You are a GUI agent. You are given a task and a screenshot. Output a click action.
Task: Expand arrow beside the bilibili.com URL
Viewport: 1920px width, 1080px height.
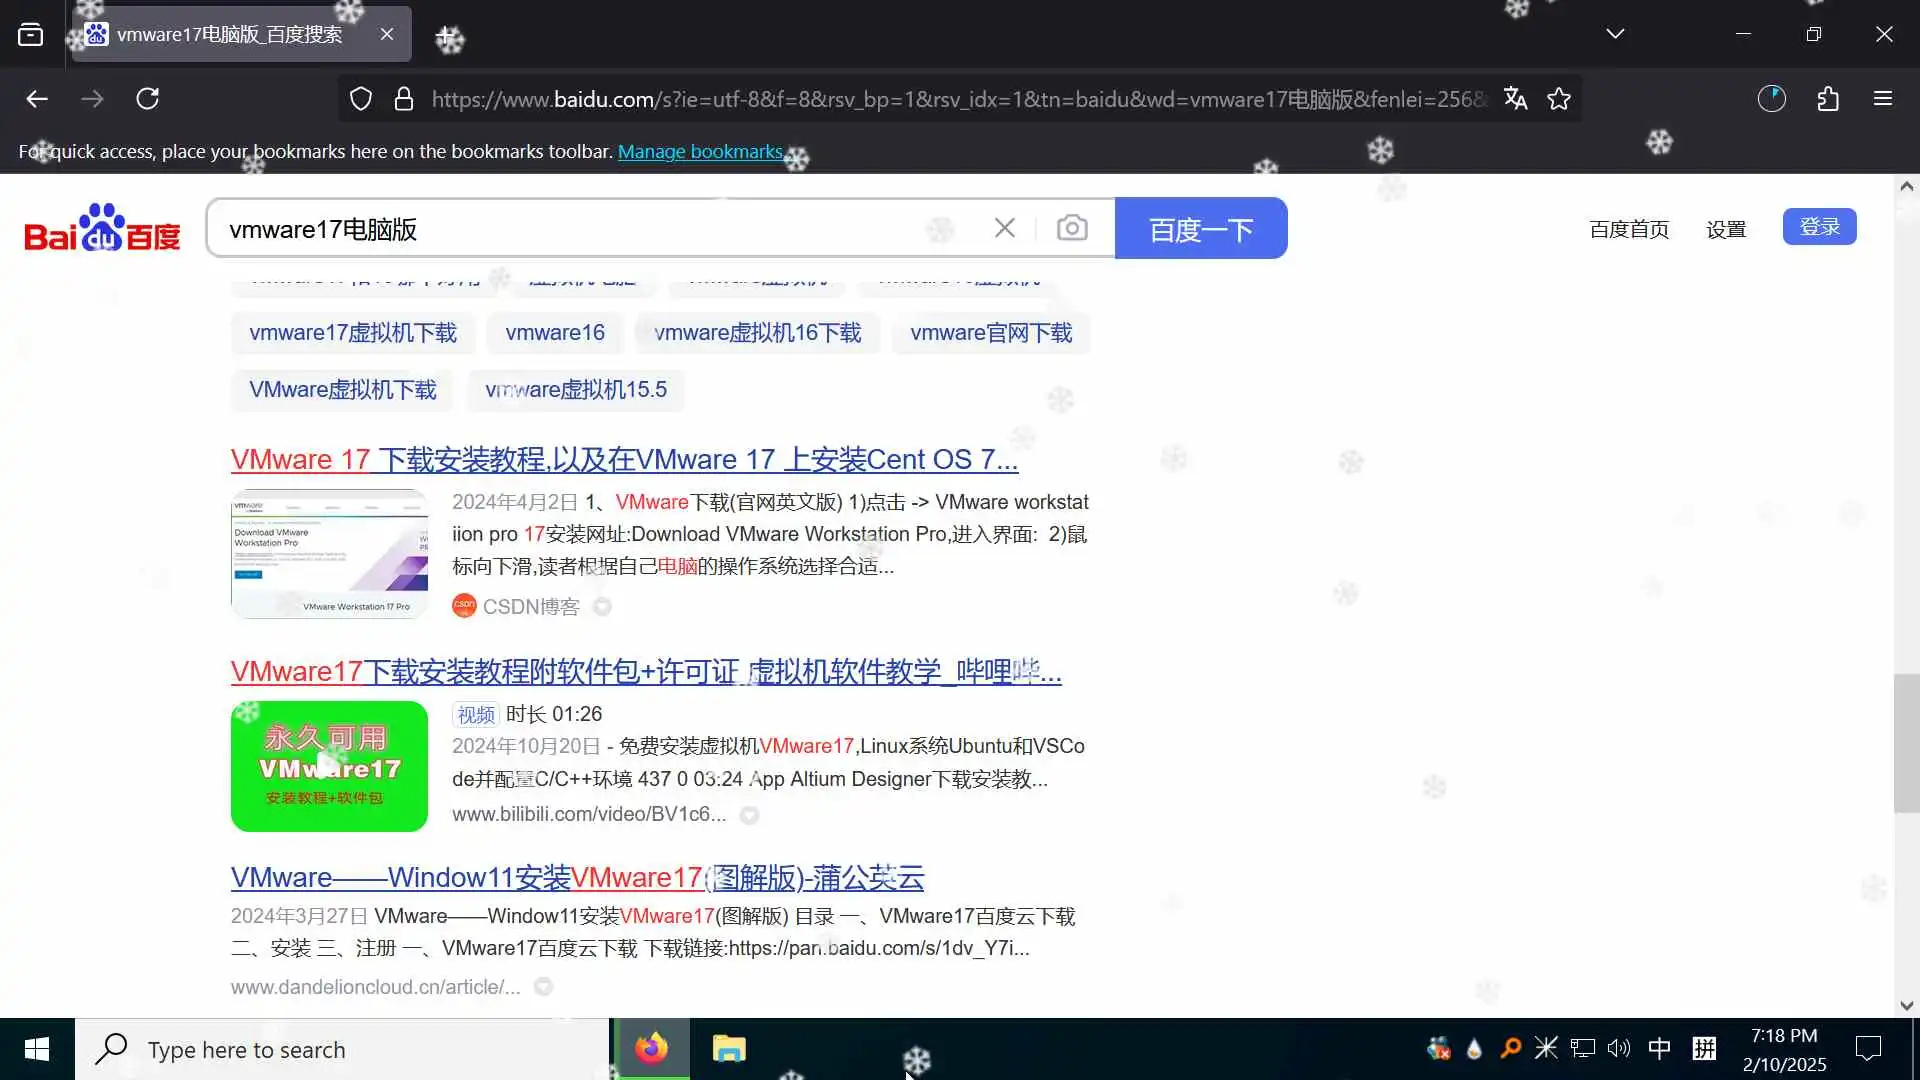(749, 815)
